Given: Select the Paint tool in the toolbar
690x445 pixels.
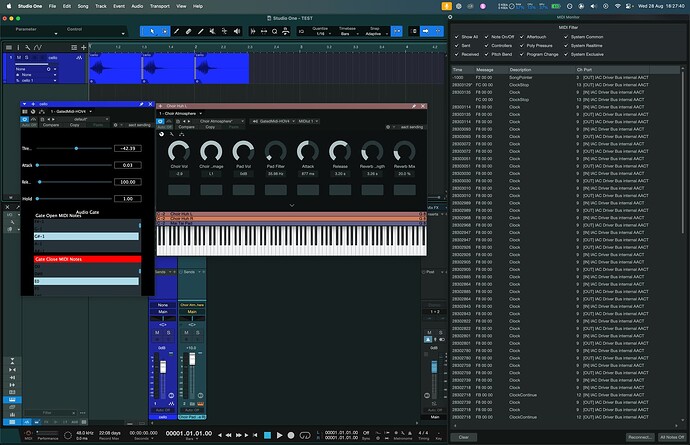Looking at the screenshot, I should click(201, 31).
